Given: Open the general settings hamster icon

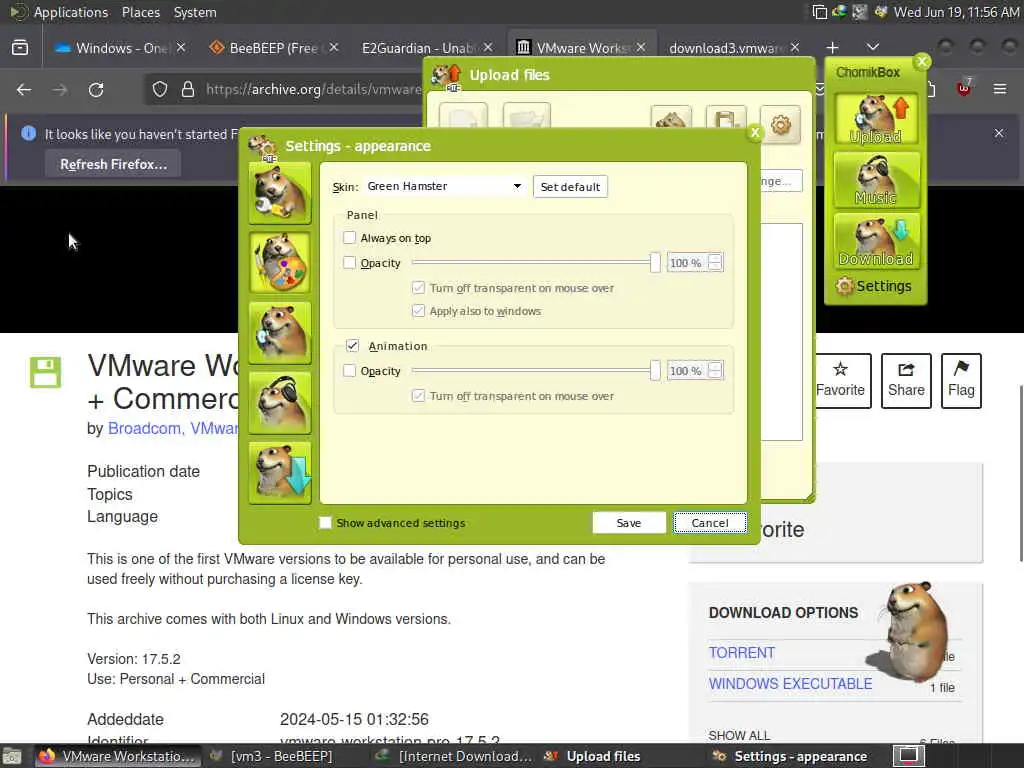Looking at the screenshot, I should pyautogui.click(x=280, y=193).
